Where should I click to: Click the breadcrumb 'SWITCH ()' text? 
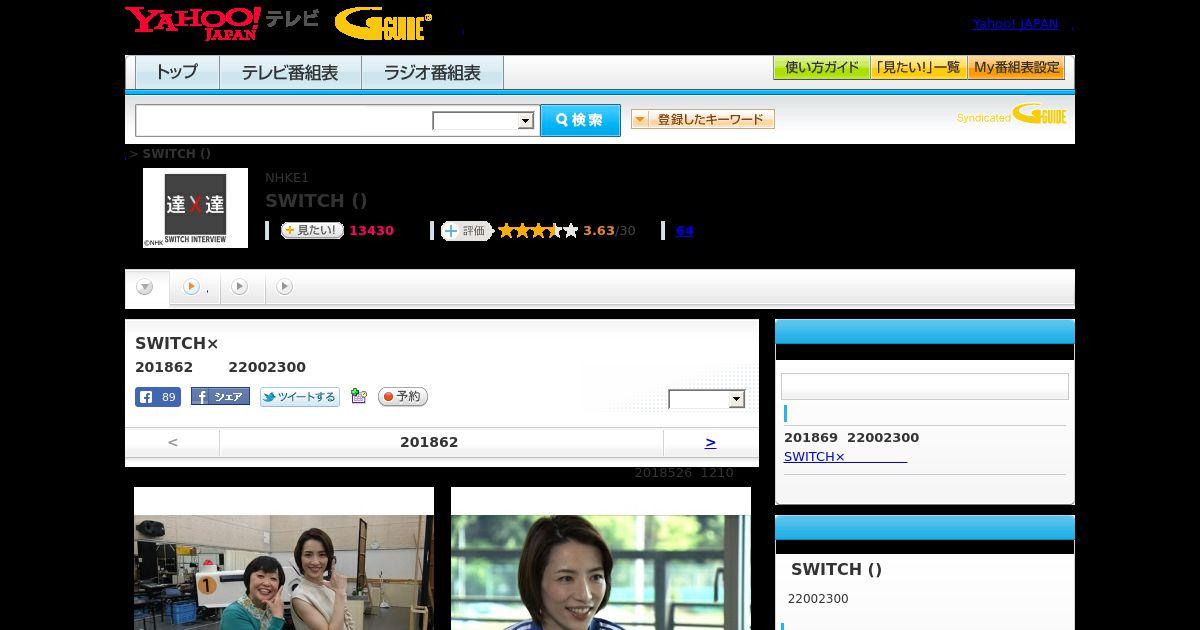[177, 154]
